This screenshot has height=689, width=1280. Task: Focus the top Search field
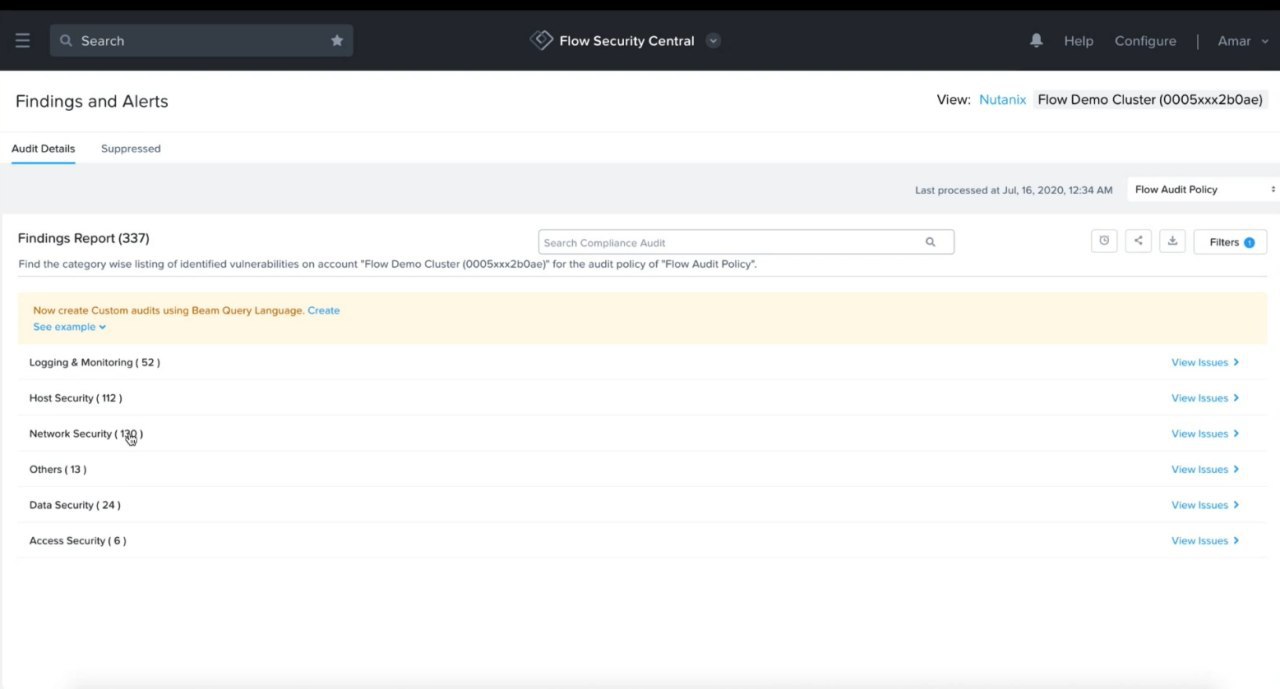[x=201, y=41]
